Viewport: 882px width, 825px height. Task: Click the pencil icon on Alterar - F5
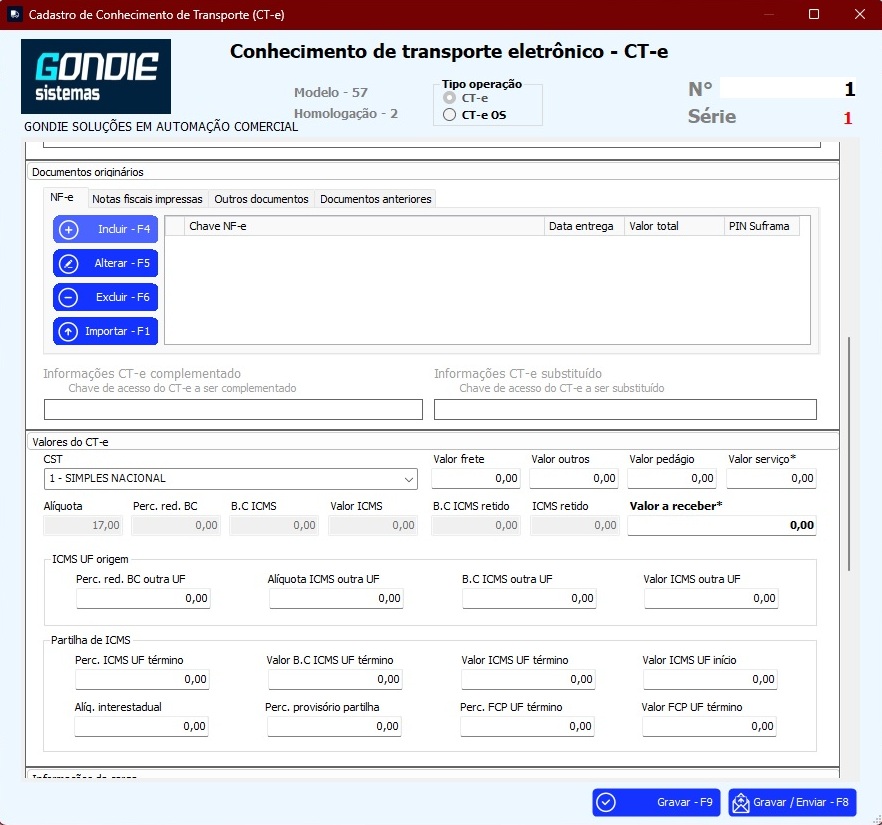coord(69,264)
